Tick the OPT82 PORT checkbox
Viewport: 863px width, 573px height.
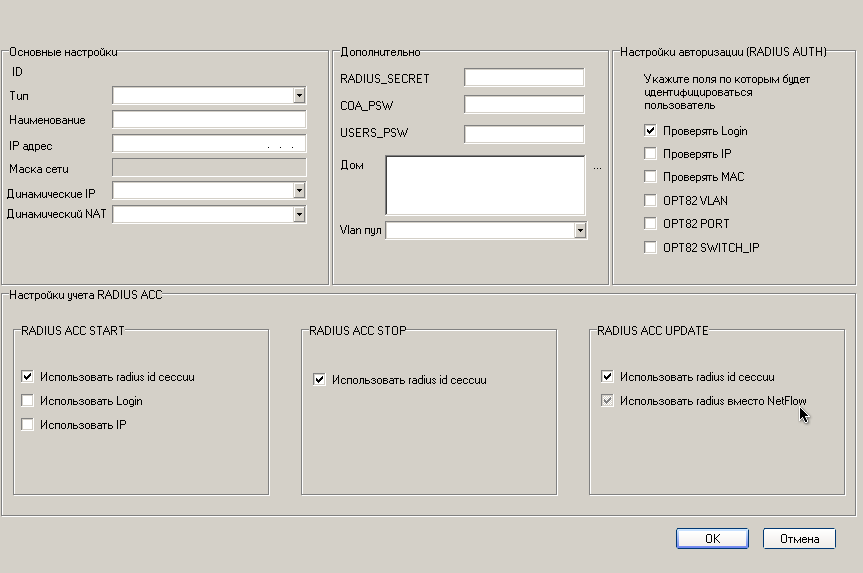pos(650,223)
